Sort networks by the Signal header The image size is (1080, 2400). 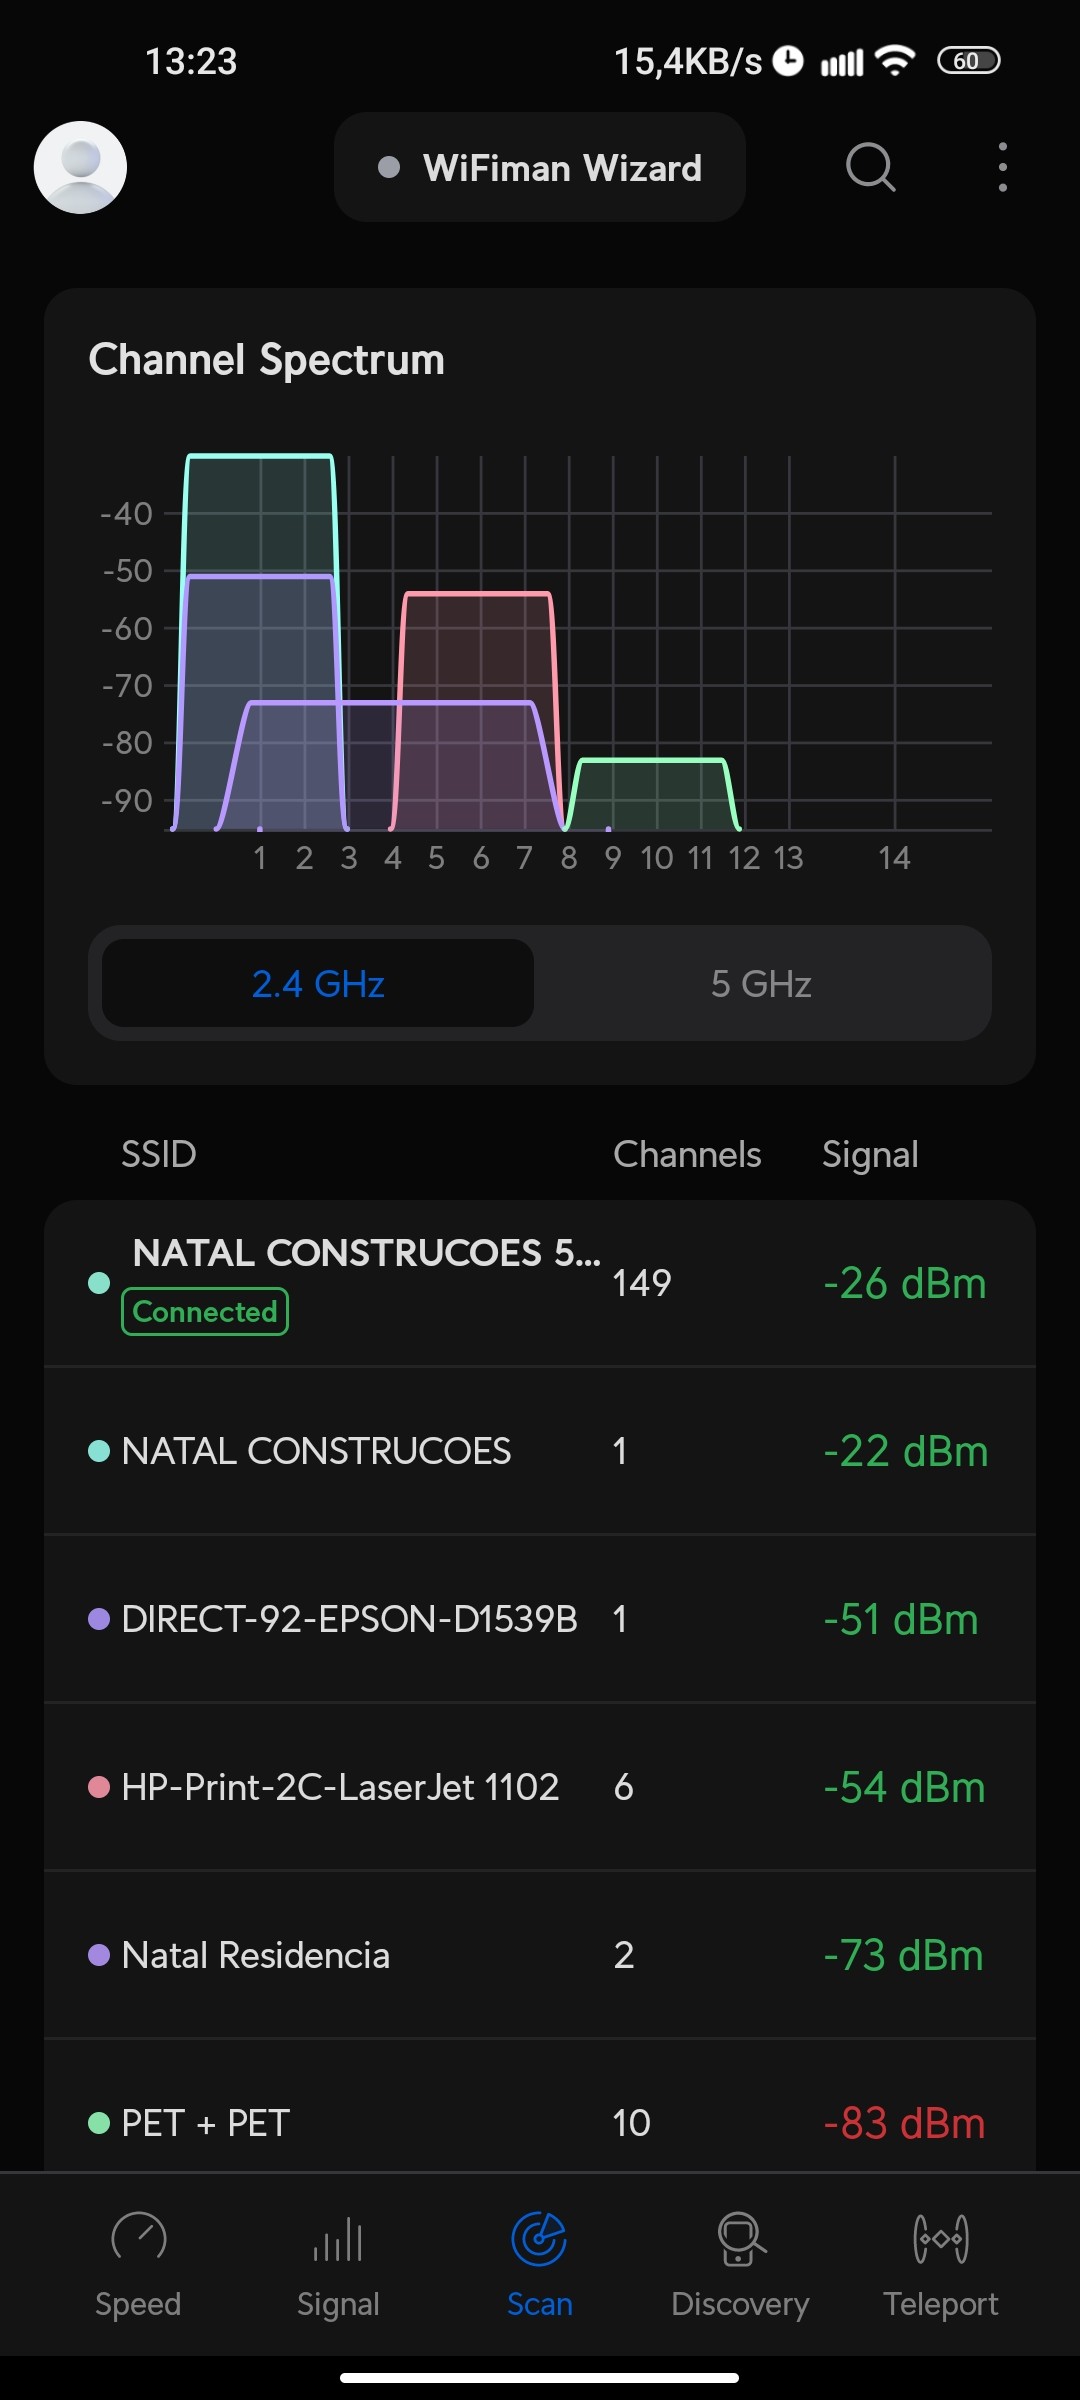click(x=870, y=1154)
